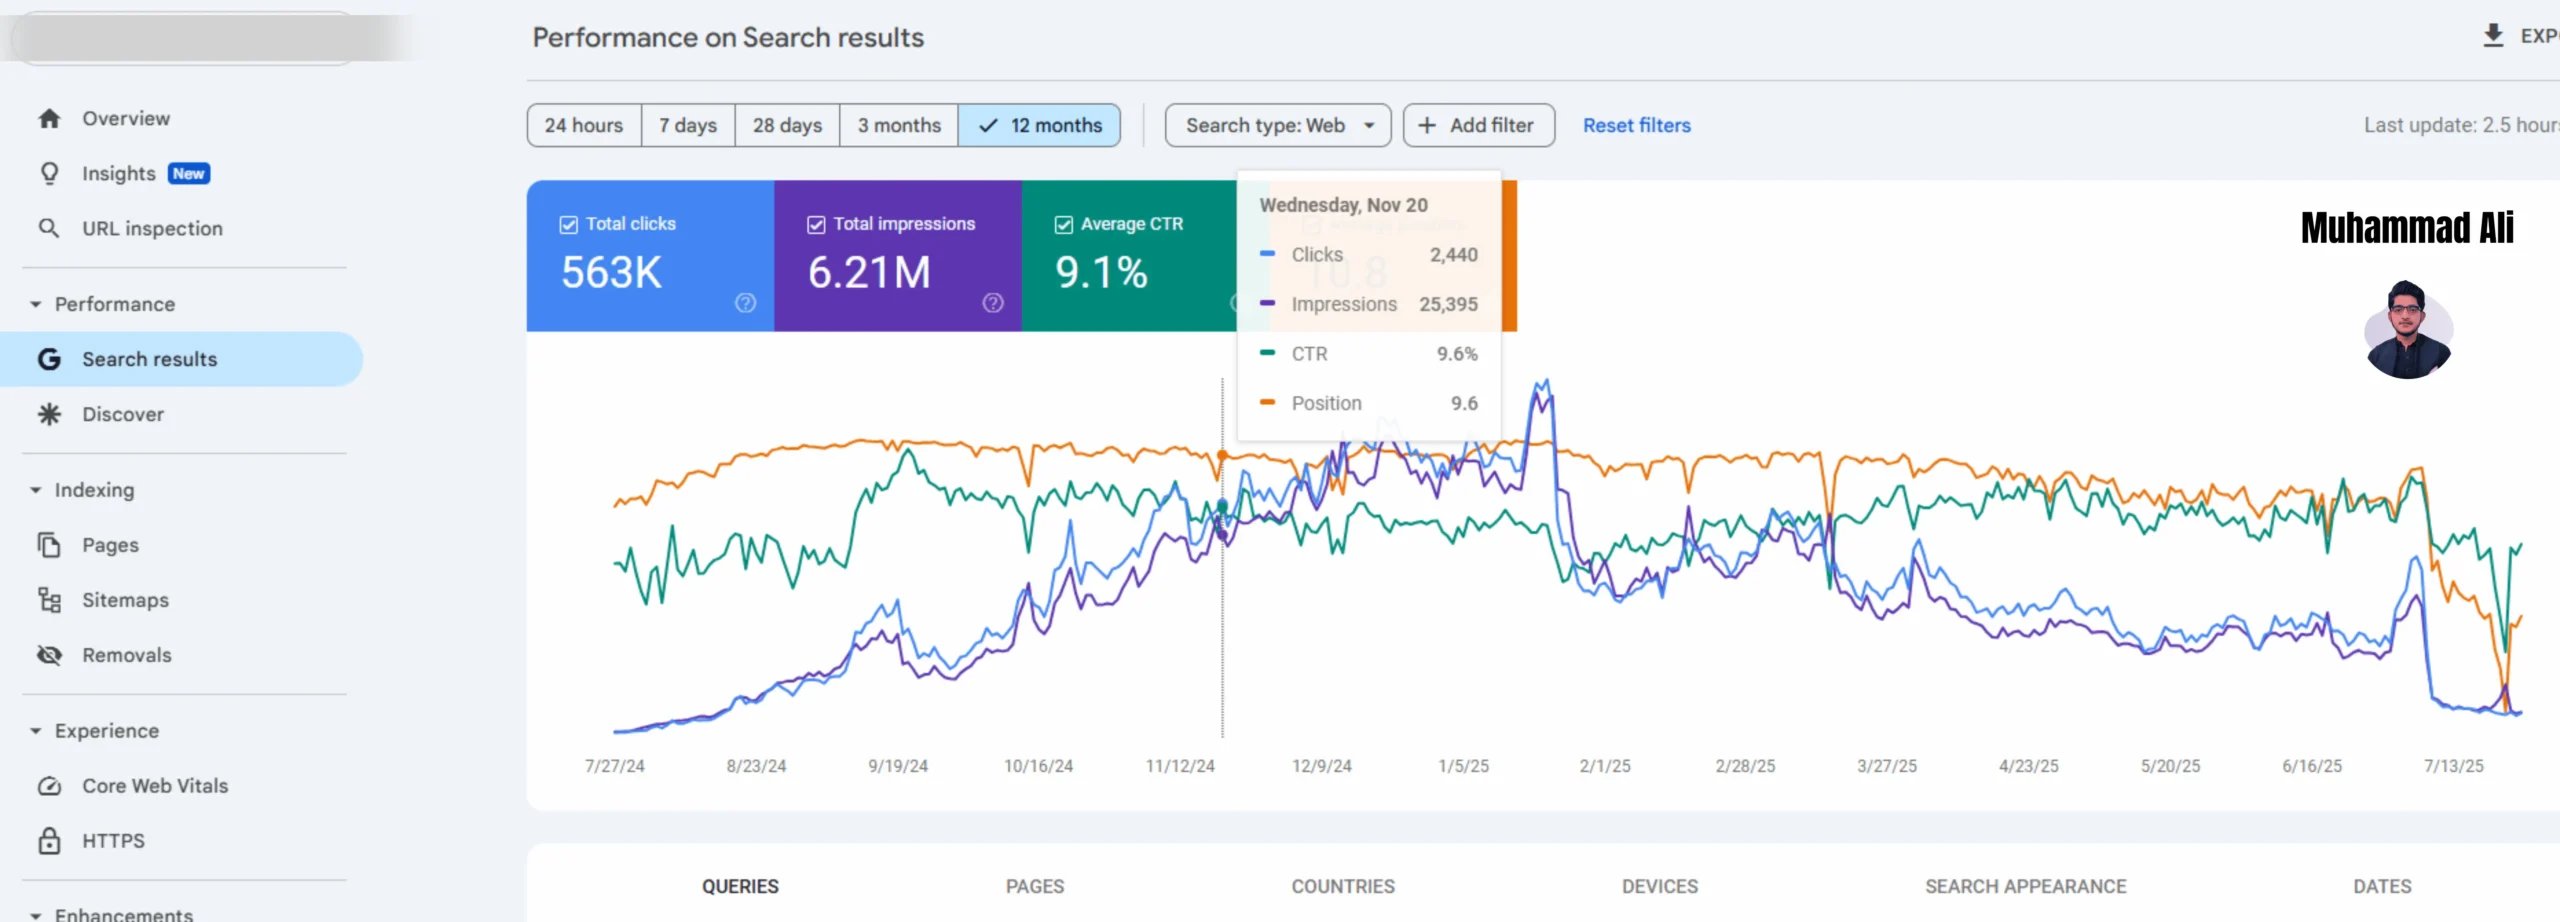
Task: Select the 28 days date range
Action: (x=787, y=126)
